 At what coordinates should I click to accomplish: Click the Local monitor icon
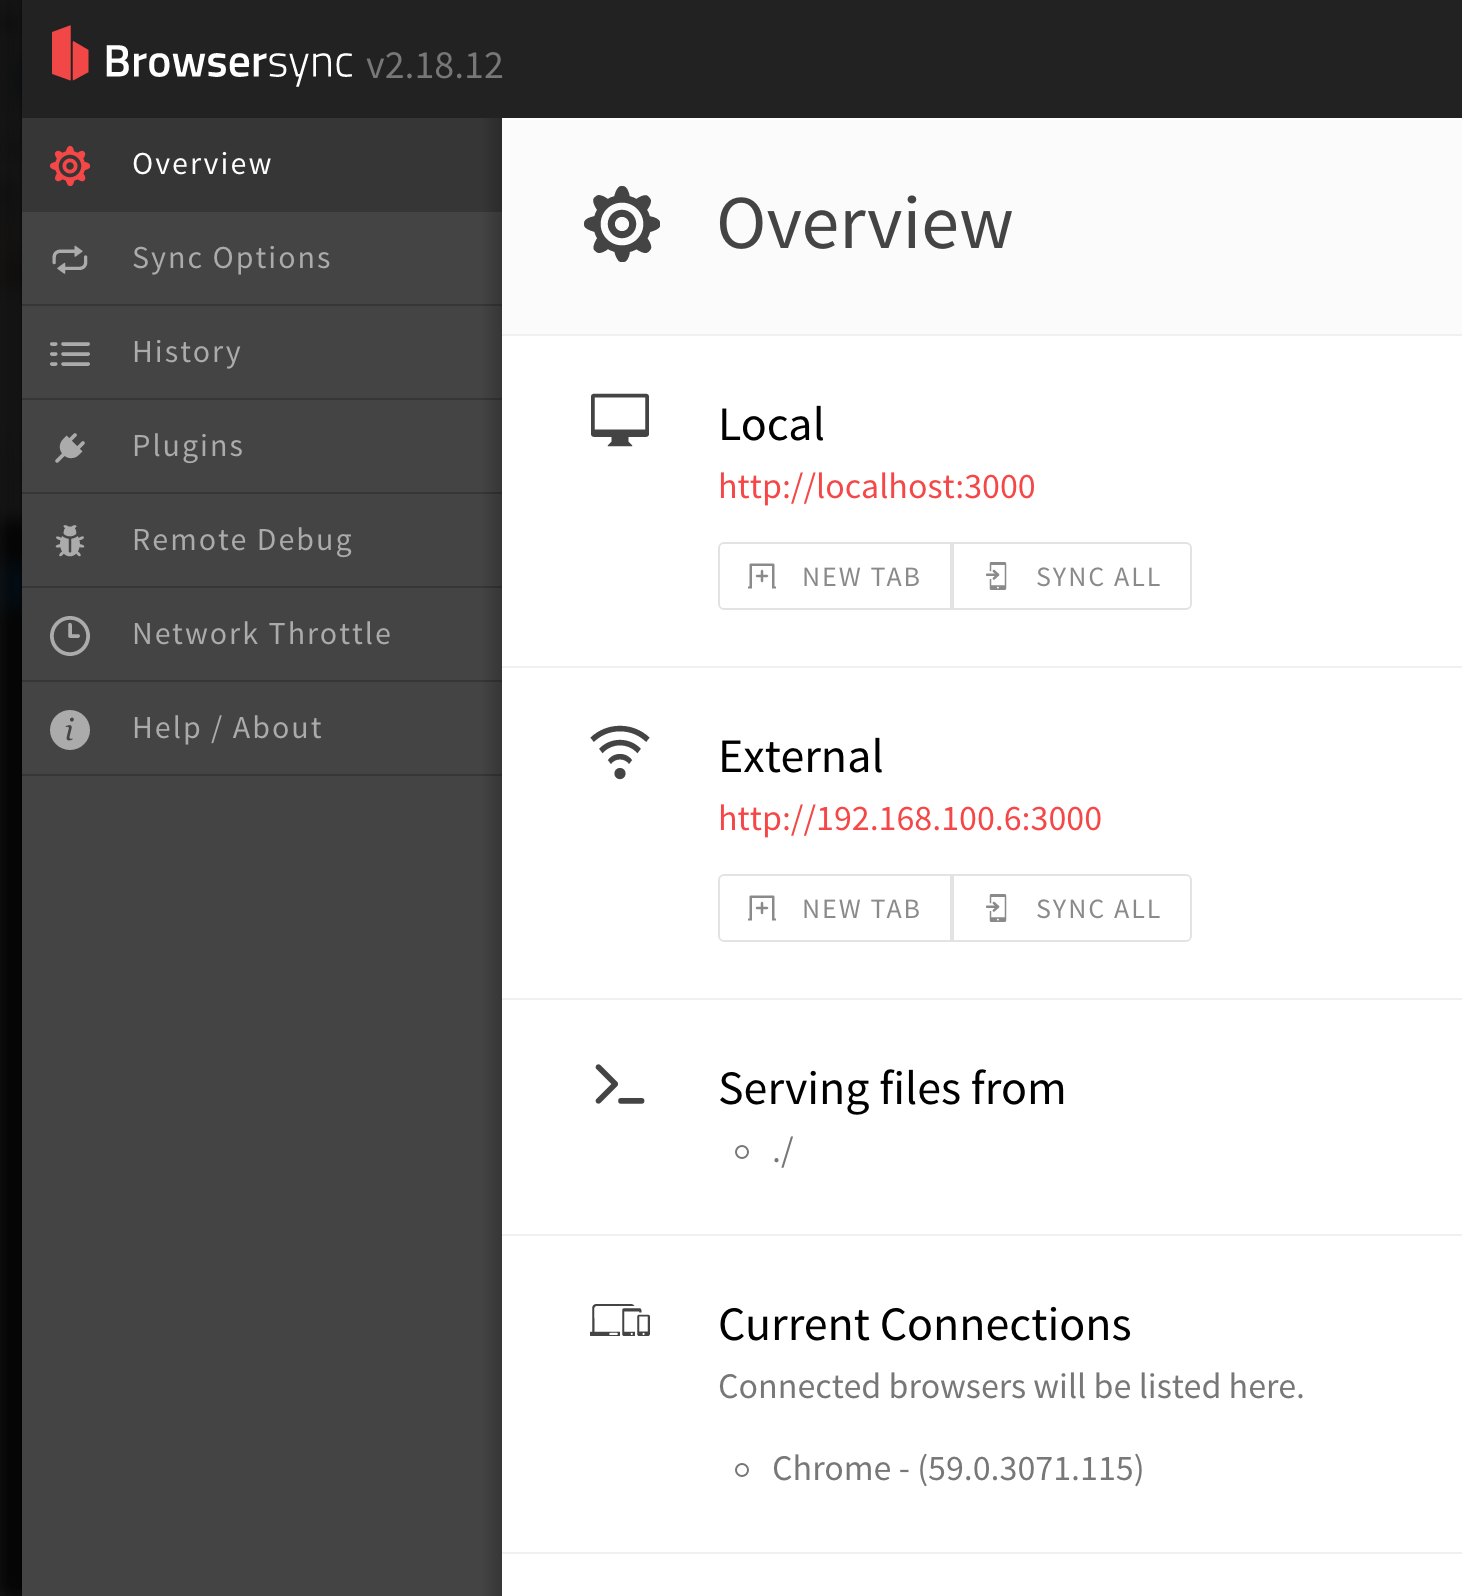click(620, 420)
